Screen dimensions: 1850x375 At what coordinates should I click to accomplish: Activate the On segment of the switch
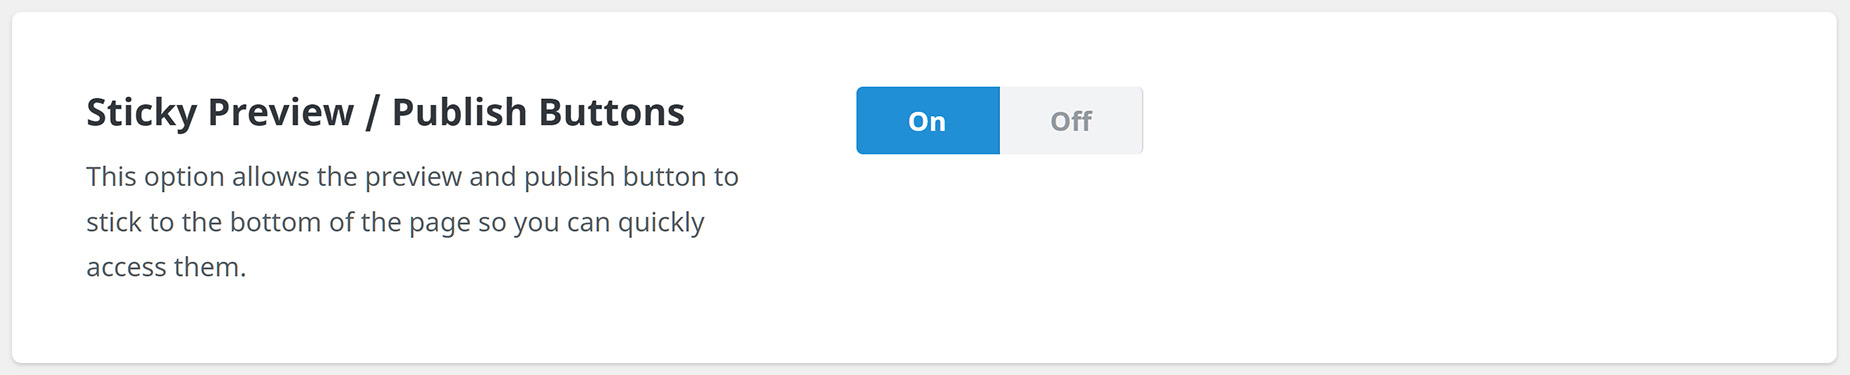tap(927, 121)
